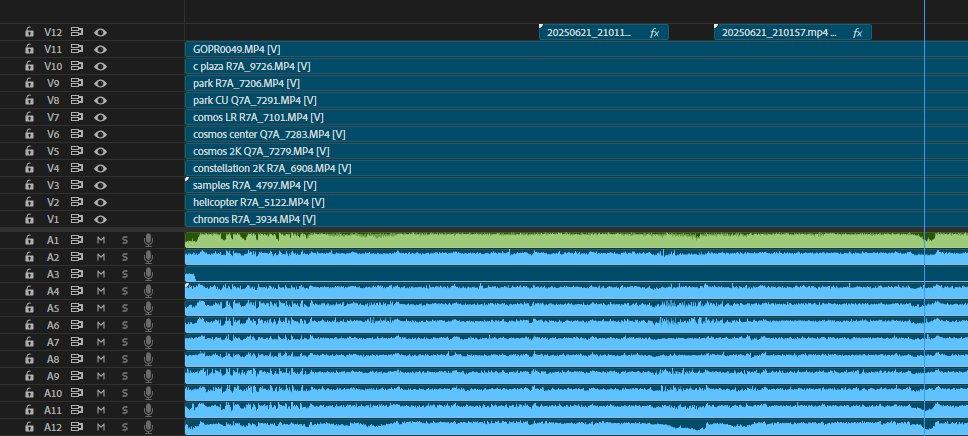Image resolution: width=968 pixels, height=436 pixels.
Task: Toggle the lock on track V3
Action: point(29,185)
